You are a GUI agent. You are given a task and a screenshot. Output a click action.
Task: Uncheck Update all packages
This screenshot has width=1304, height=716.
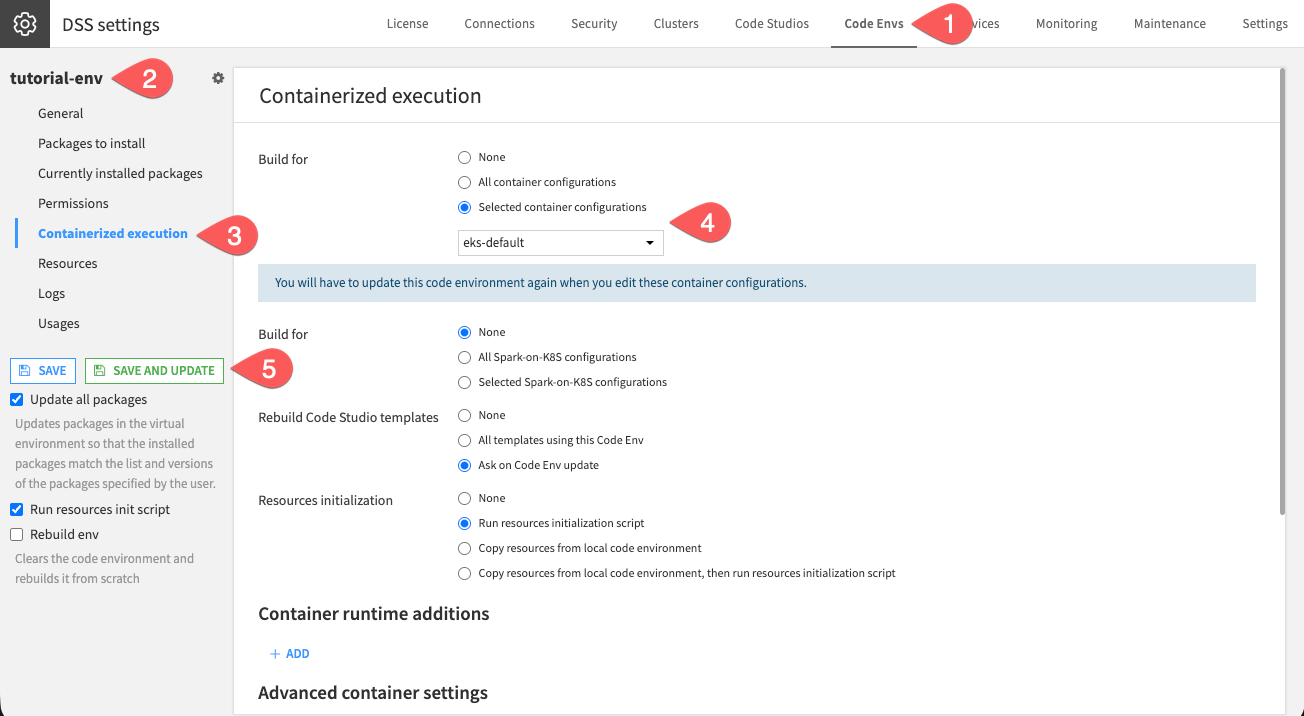pyautogui.click(x=17, y=399)
